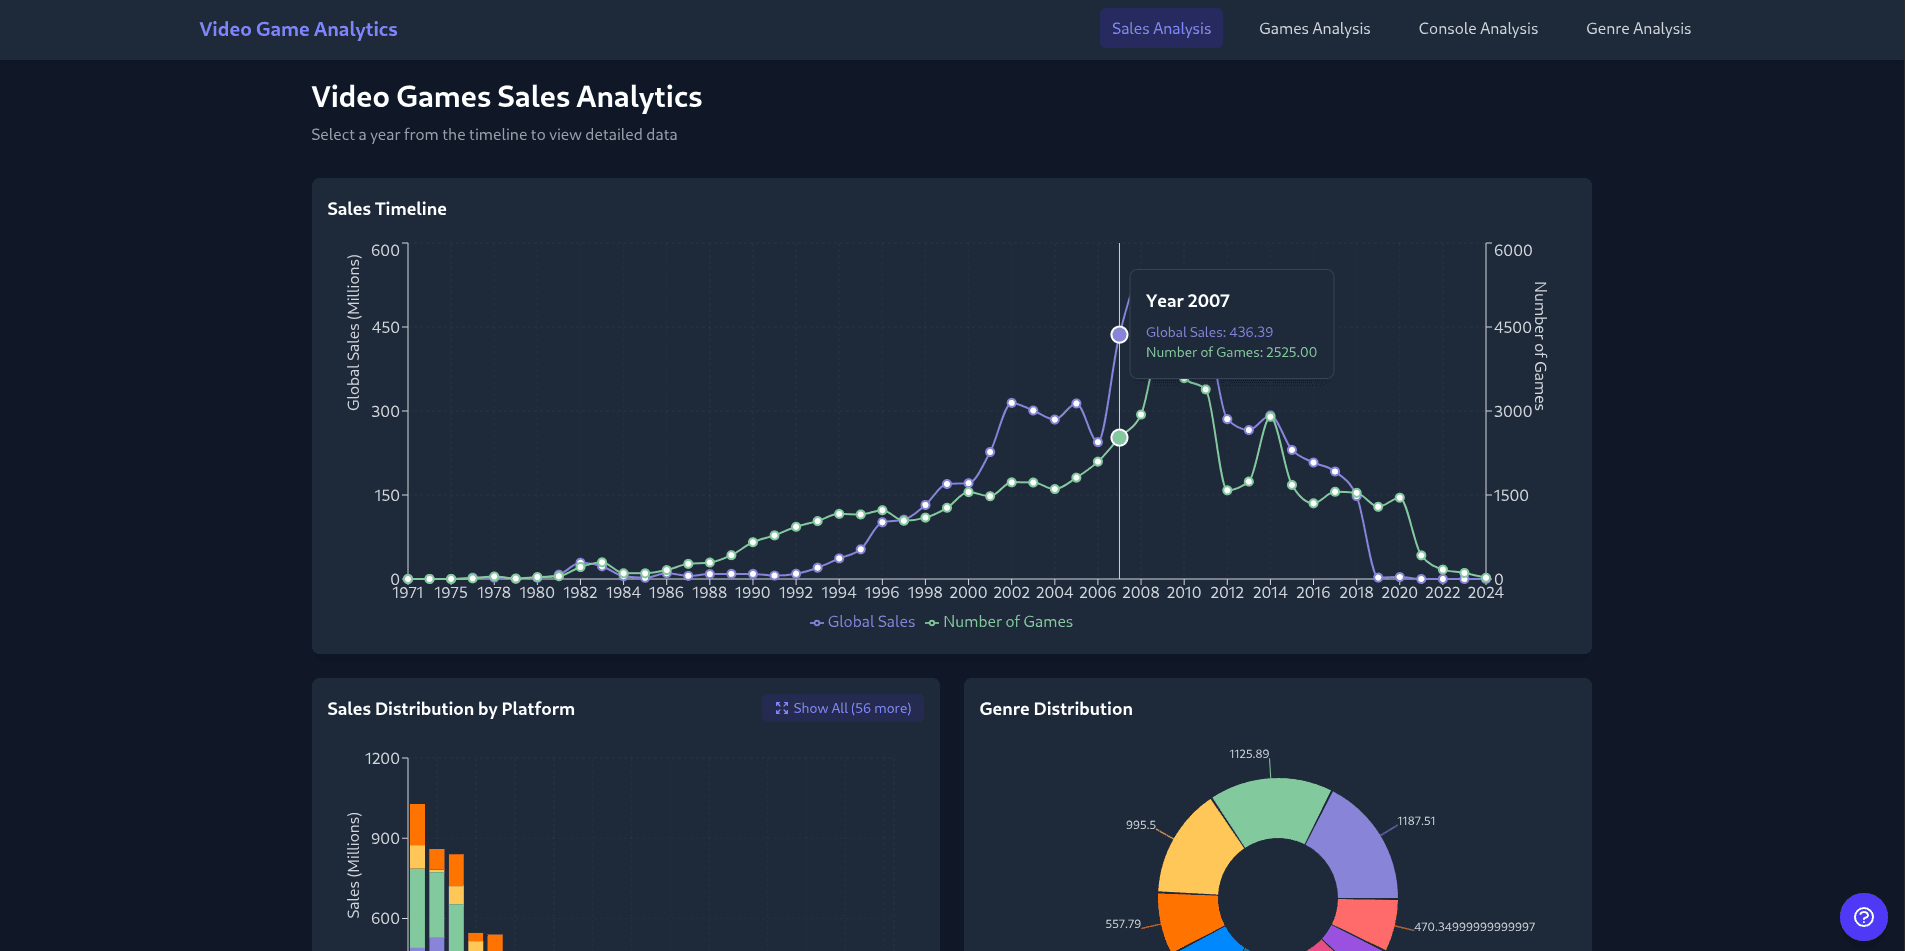Click the Year 2007 tooltip title
The height and width of the screenshot is (951, 1905).
(x=1187, y=301)
